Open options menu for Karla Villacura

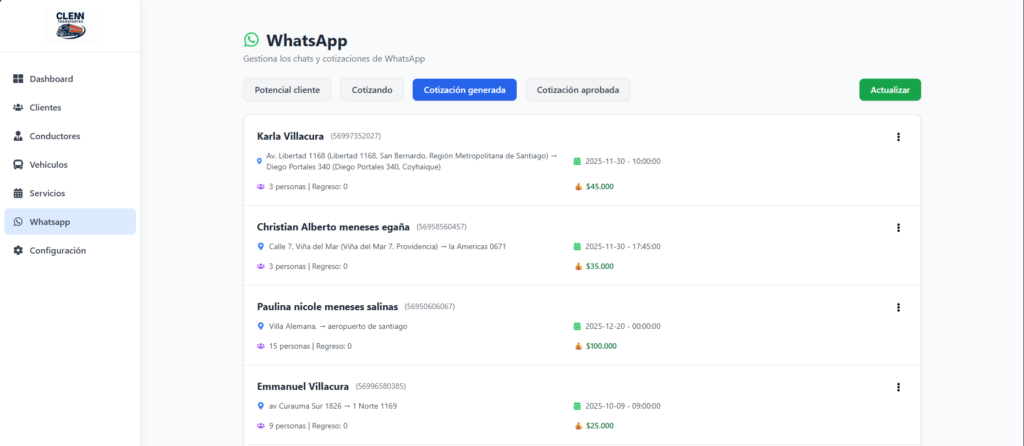pyautogui.click(x=898, y=137)
